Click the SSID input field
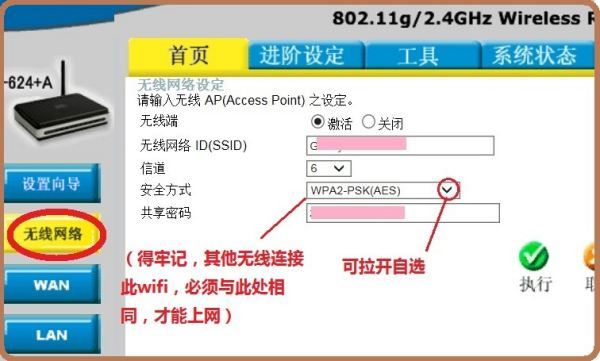The image size is (600, 361). coord(400,145)
